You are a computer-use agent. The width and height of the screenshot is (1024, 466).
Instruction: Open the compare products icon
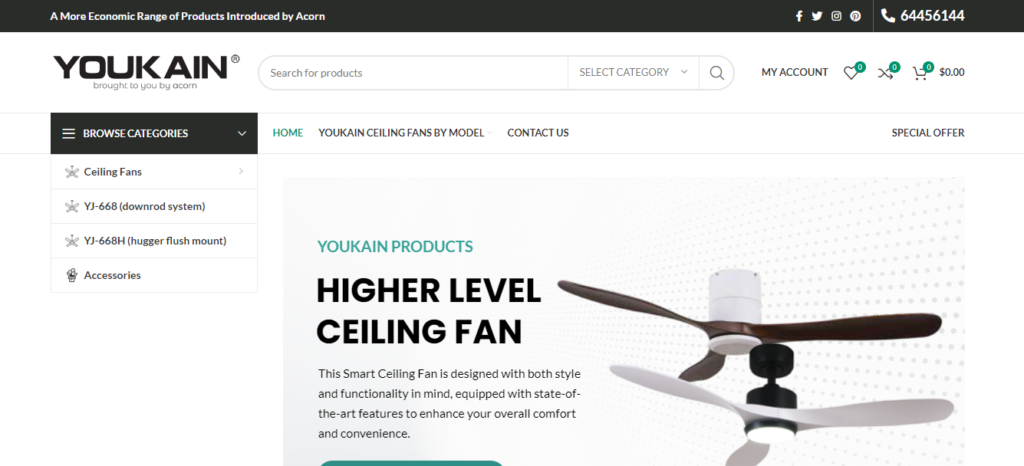click(885, 73)
